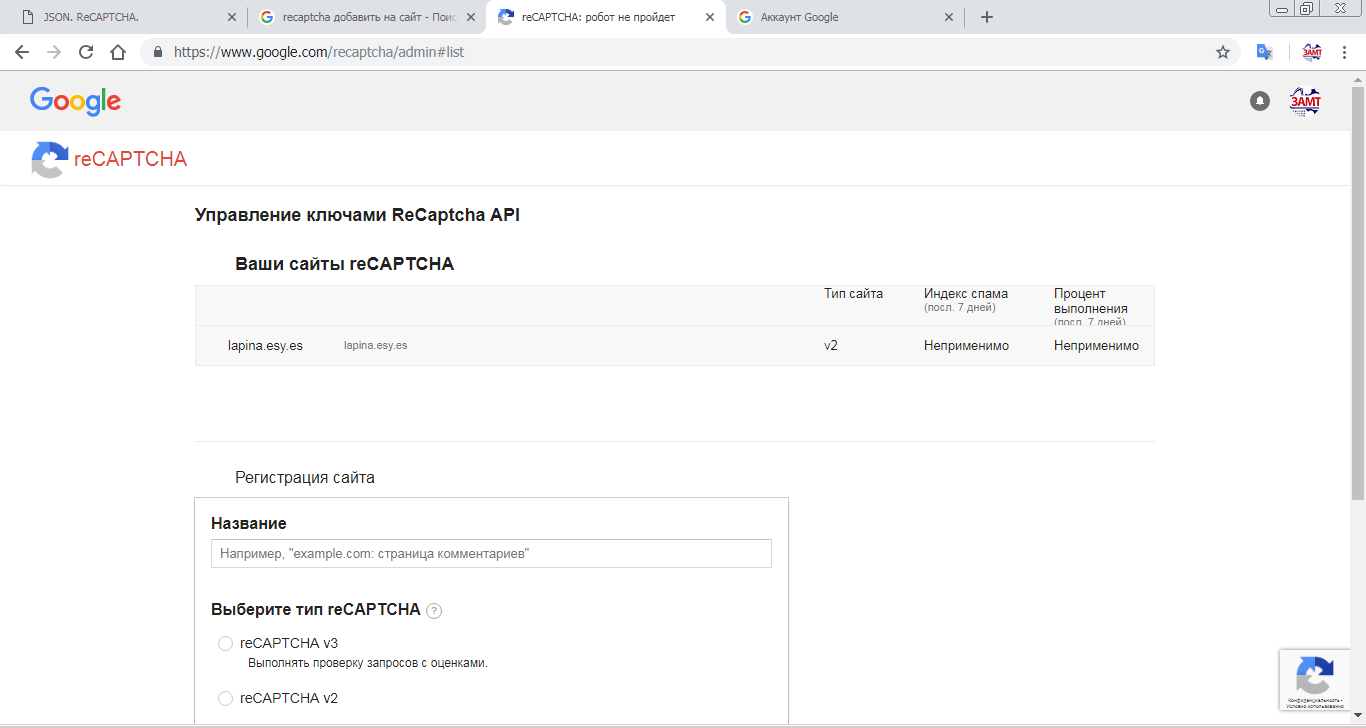Switch to Аккаунт Google tab

click(x=845, y=17)
